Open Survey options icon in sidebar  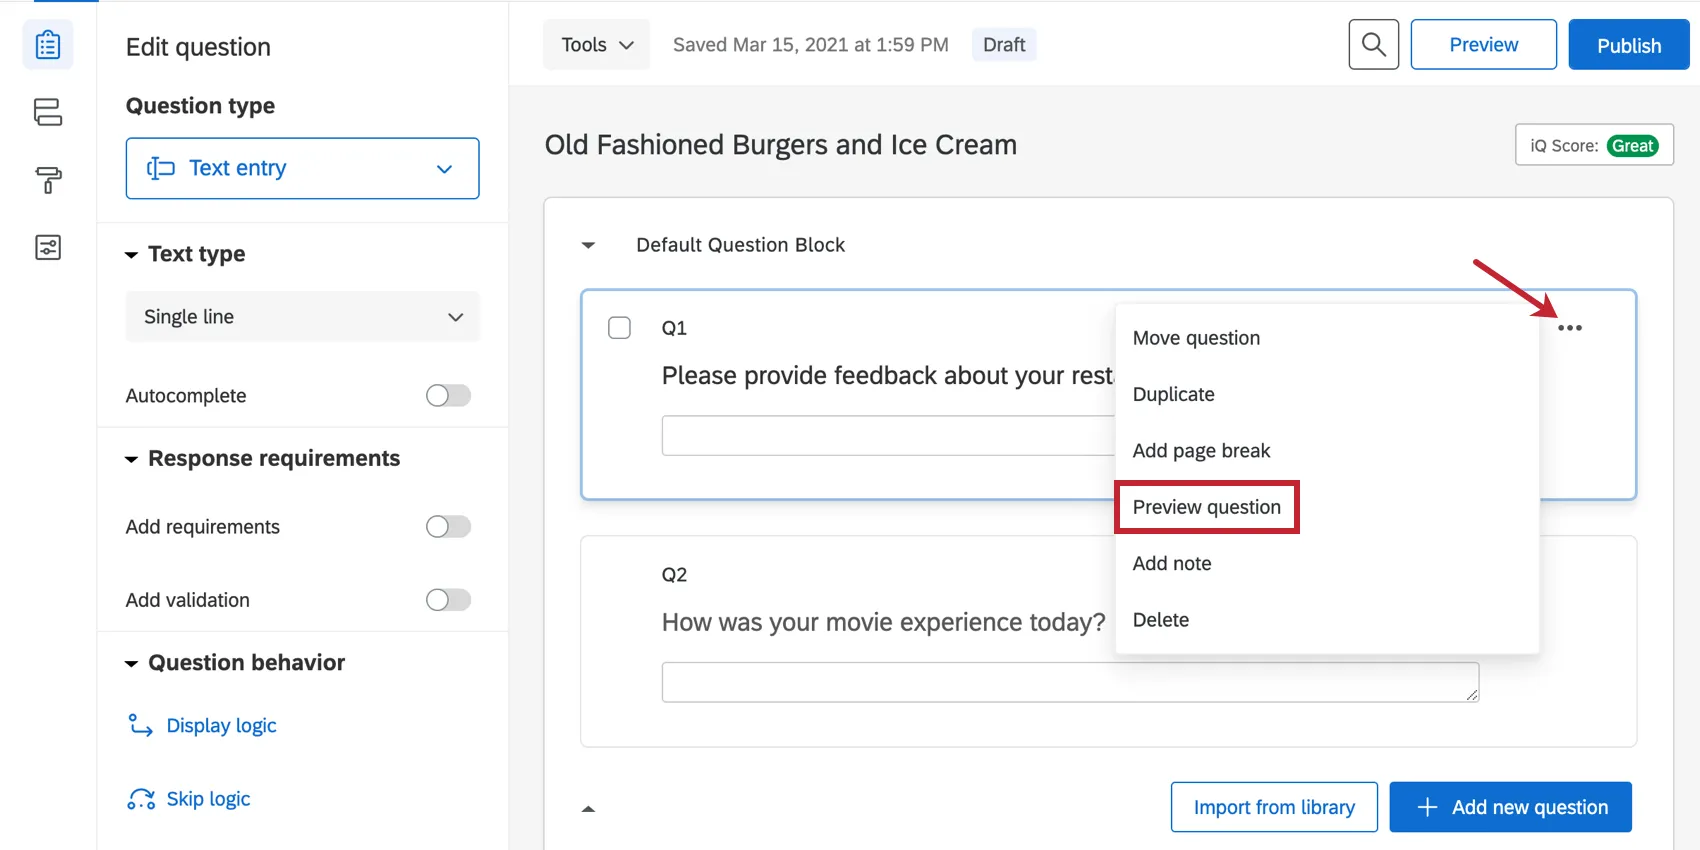pos(48,247)
